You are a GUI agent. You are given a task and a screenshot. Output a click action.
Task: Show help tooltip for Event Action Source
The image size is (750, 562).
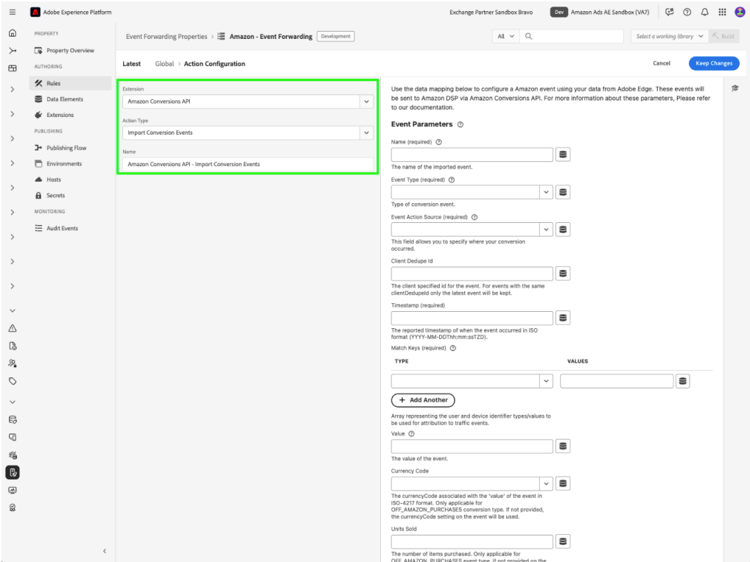point(474,217)
